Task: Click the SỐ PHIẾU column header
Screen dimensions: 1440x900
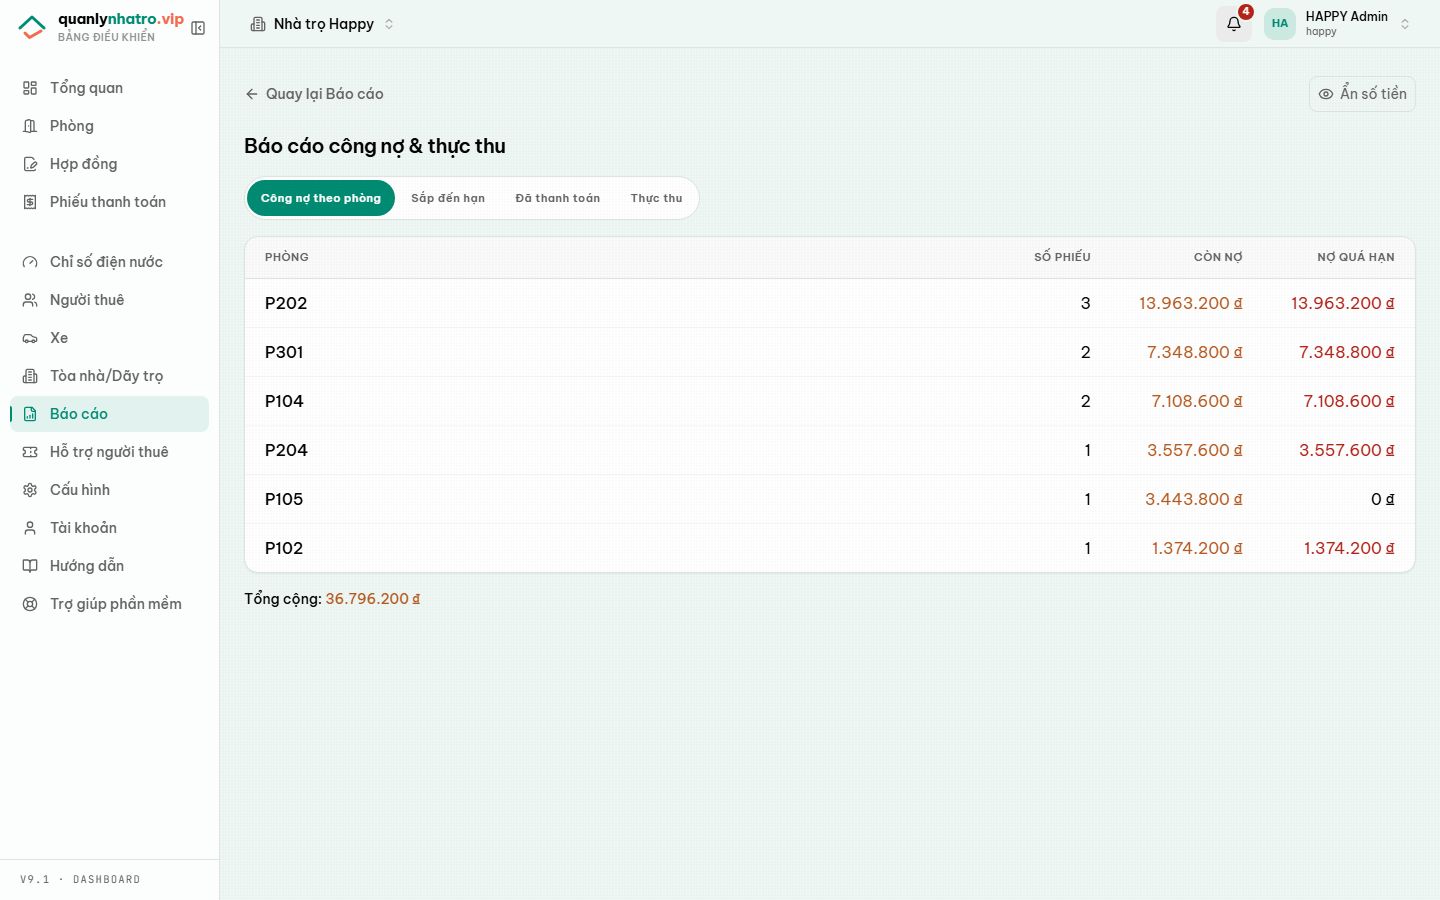Action: pyautogui.click(x=1062, y=257)
